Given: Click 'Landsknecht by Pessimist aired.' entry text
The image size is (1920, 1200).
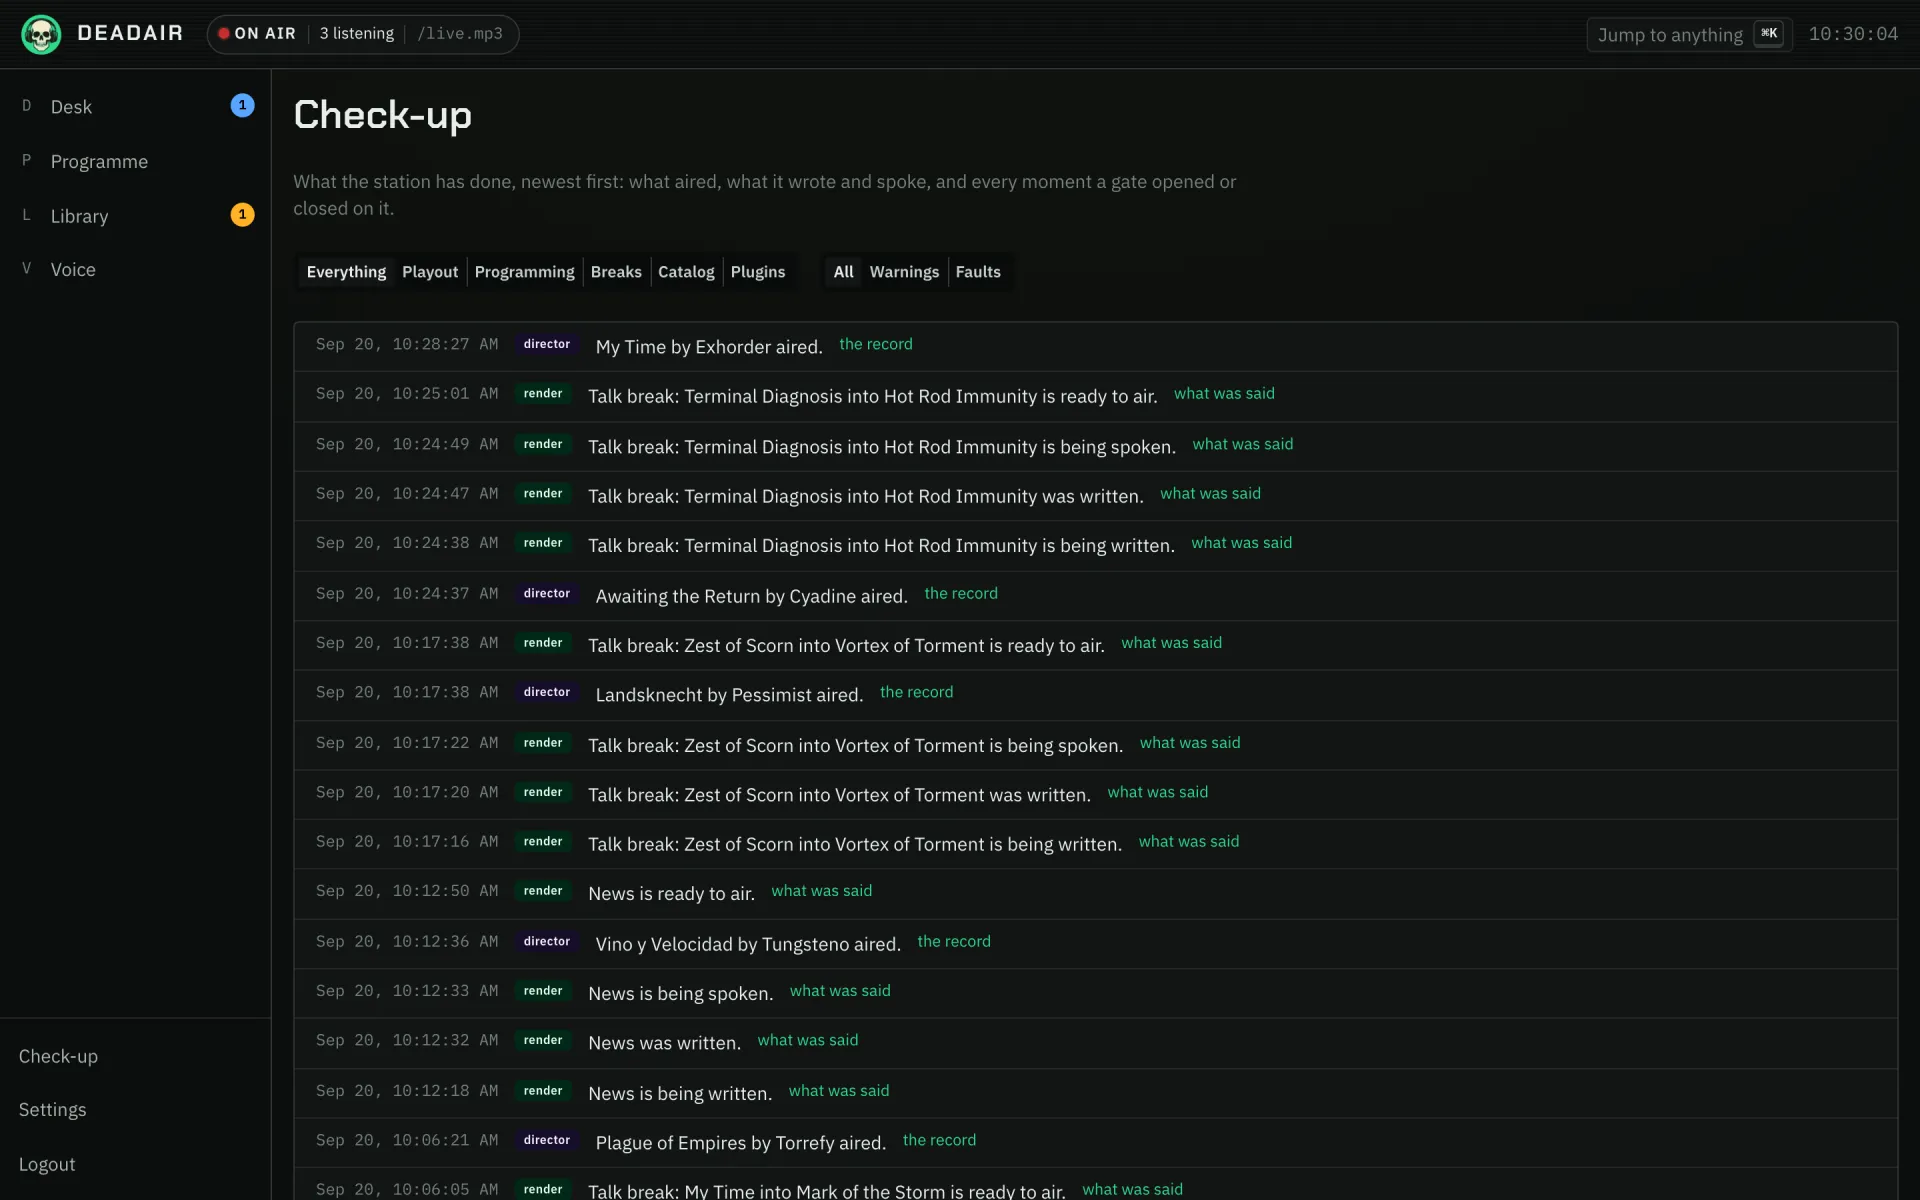Looking at the screenshot, I should [x=729, y=695].
